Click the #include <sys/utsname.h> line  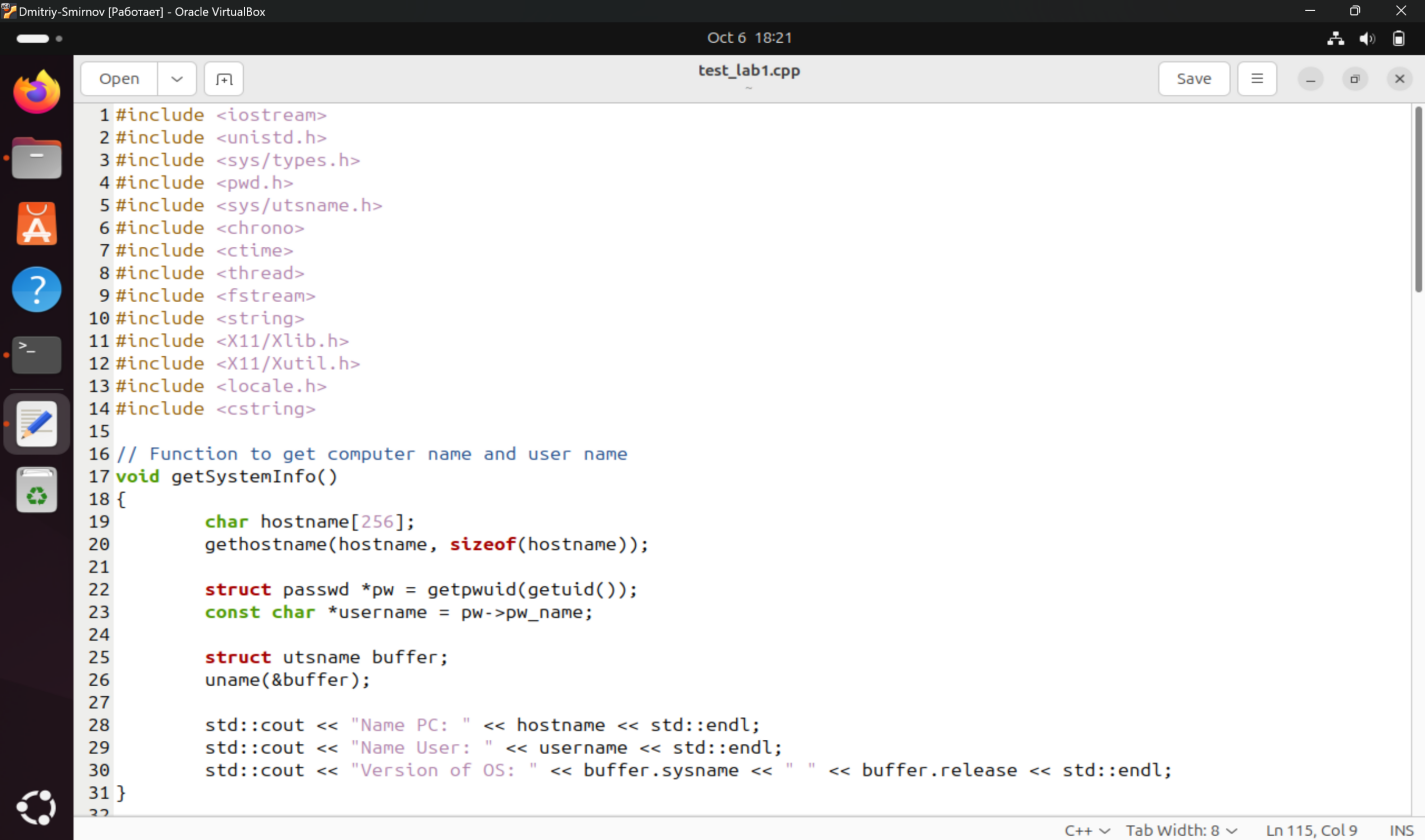click(x=249, y=205)
